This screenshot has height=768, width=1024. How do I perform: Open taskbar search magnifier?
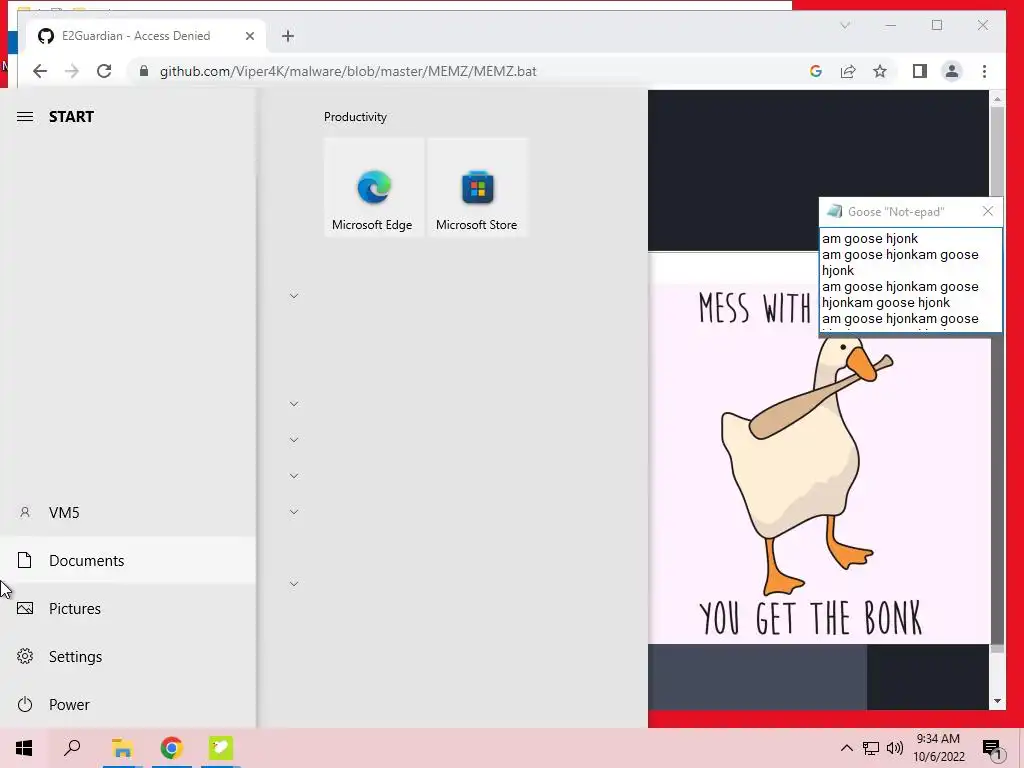point(72,748)
